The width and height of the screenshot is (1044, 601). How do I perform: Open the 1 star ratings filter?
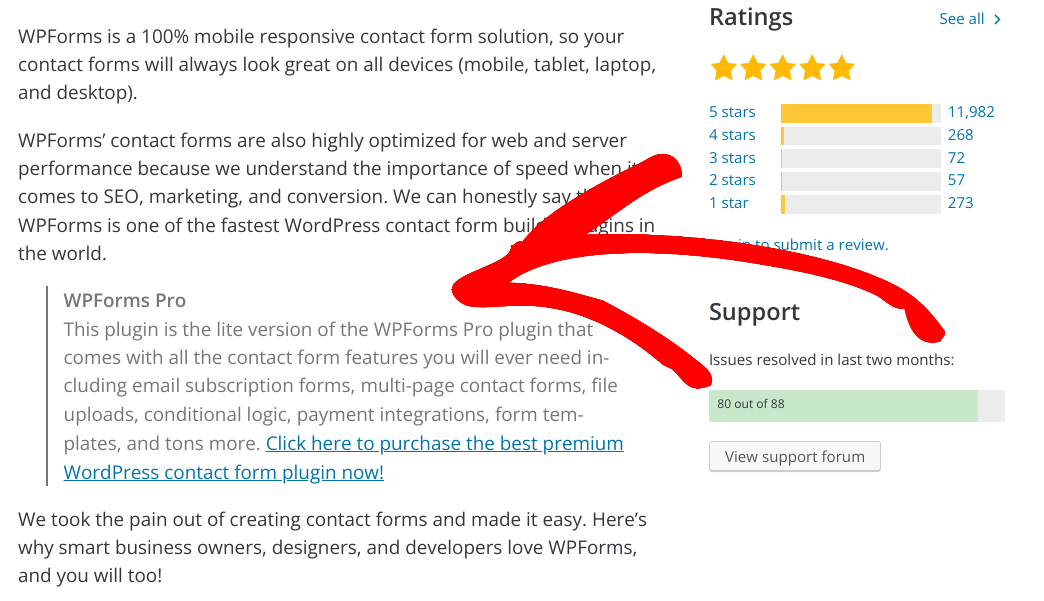[x=727, y=202]
